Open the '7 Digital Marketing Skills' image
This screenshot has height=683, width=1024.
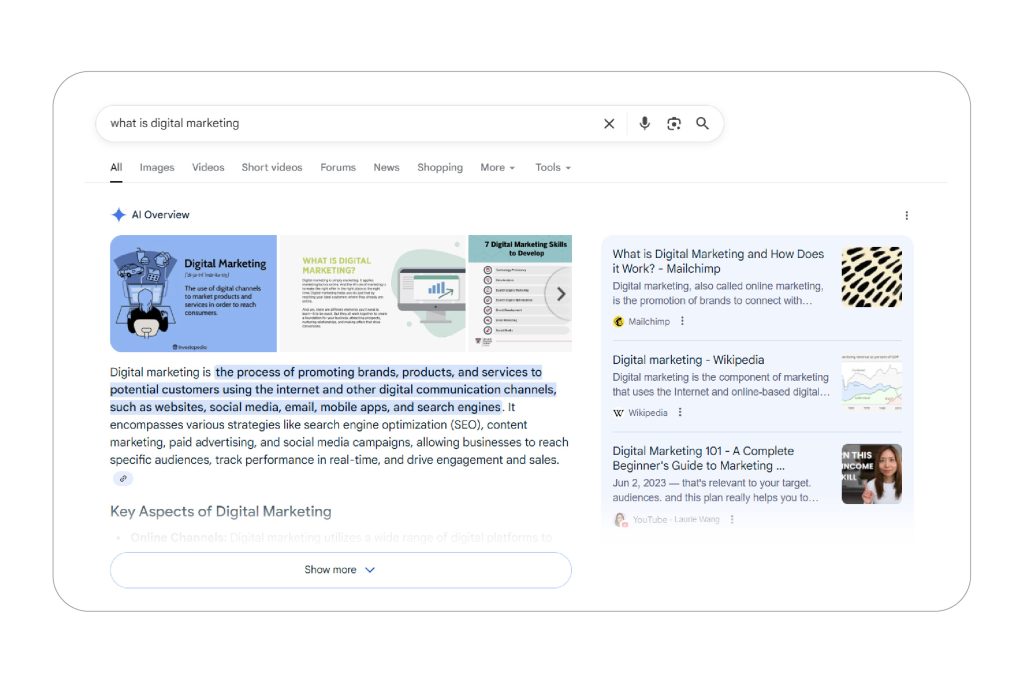(520, 294)
